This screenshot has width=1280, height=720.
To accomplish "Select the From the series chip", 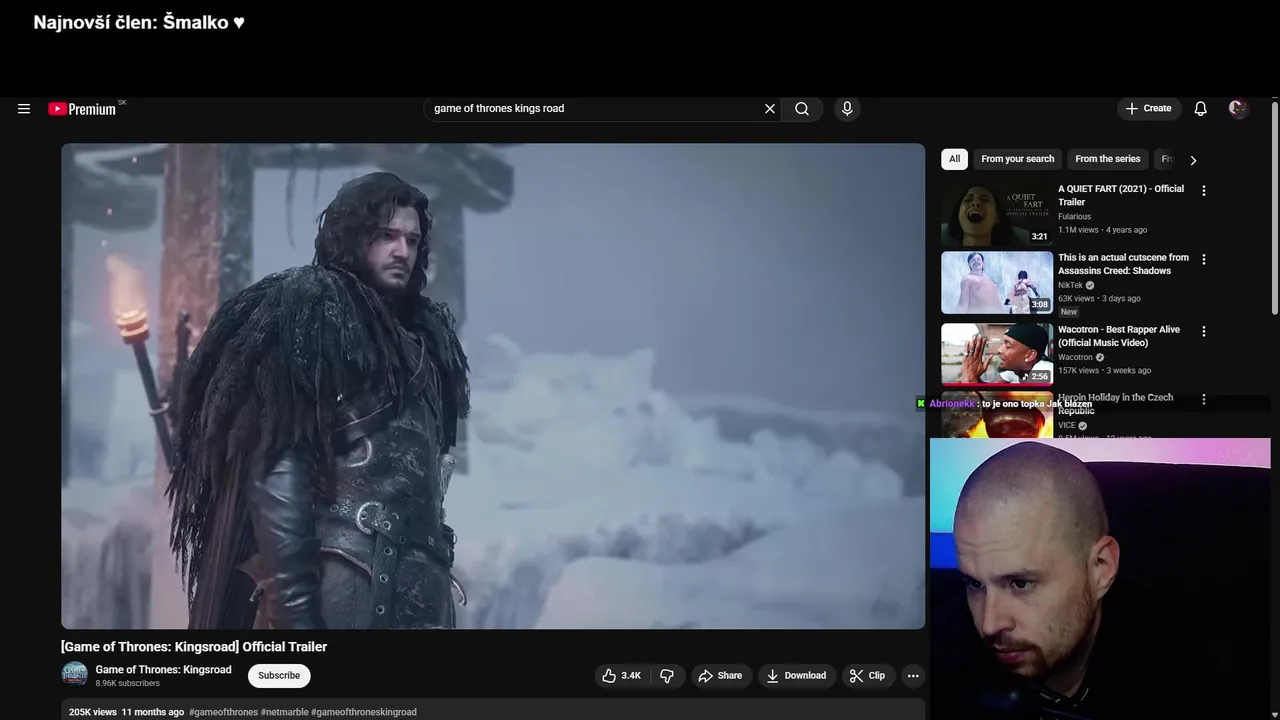I will point(1107,159).
